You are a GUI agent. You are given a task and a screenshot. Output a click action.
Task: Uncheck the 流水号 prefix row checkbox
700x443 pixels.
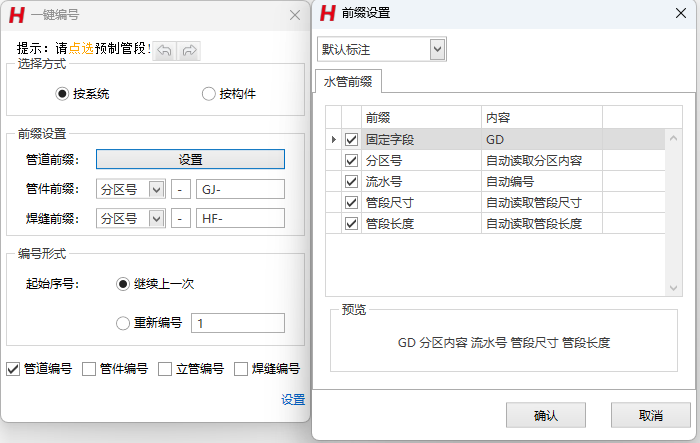pos(351,182)
